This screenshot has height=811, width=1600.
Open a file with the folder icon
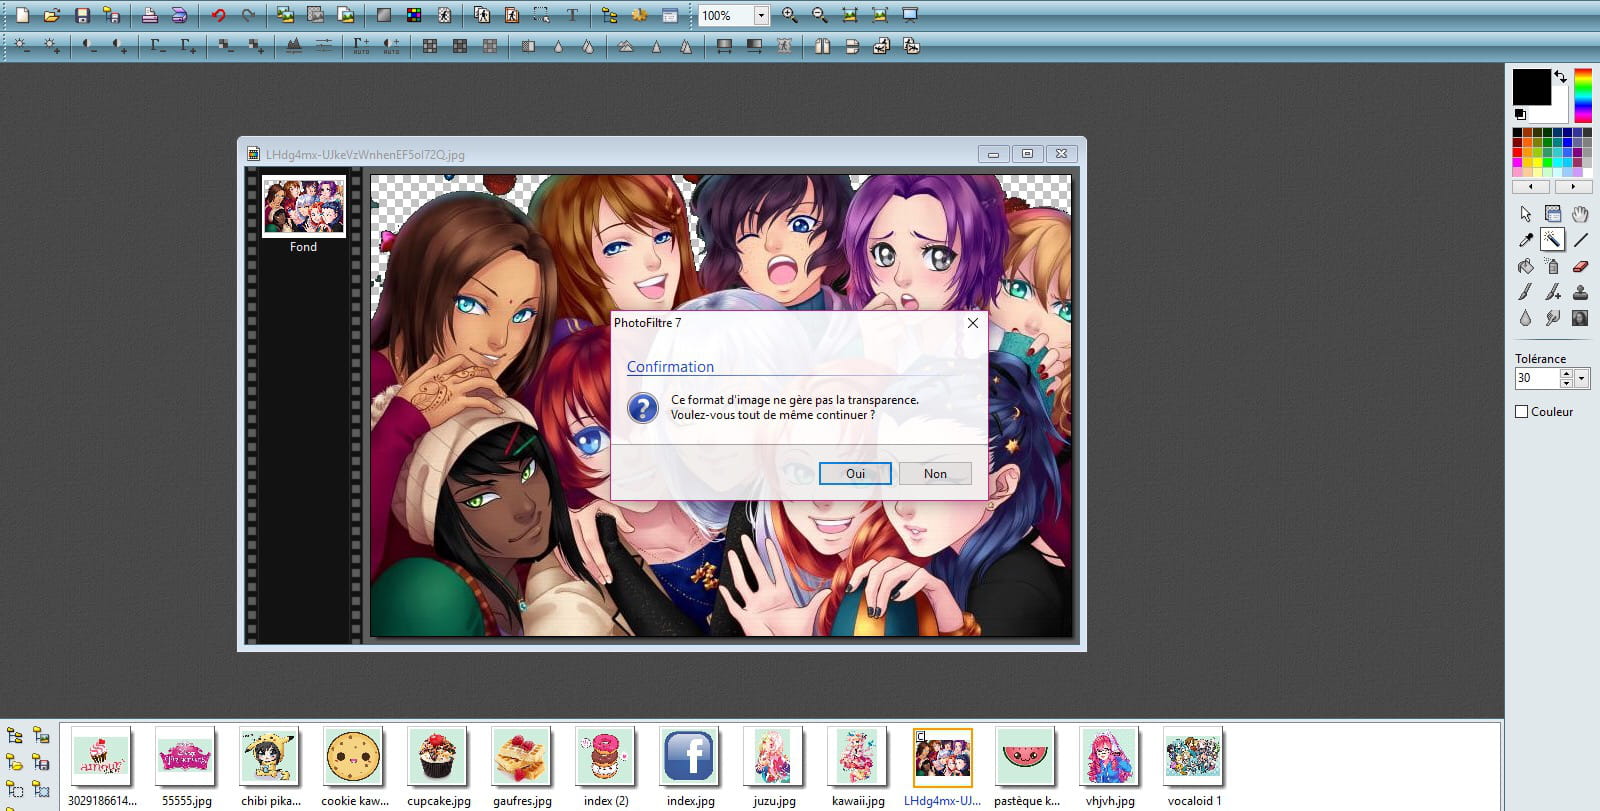pos(52,15)
